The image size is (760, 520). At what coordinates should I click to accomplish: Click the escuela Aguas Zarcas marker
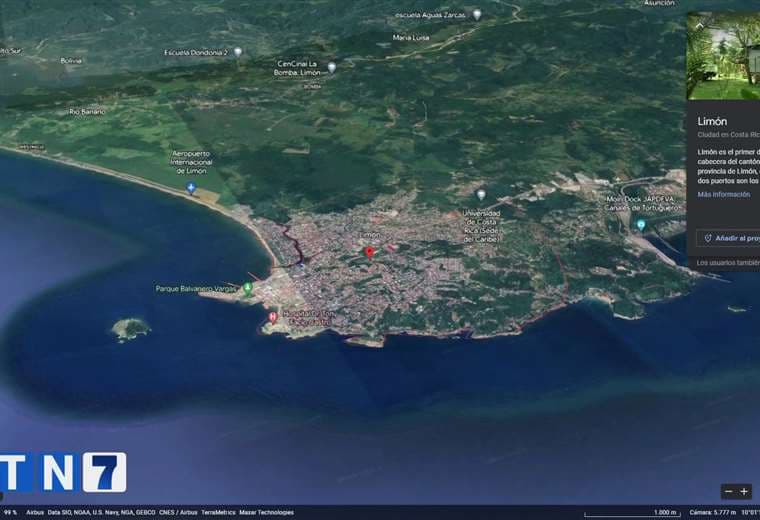pos(477,14)
